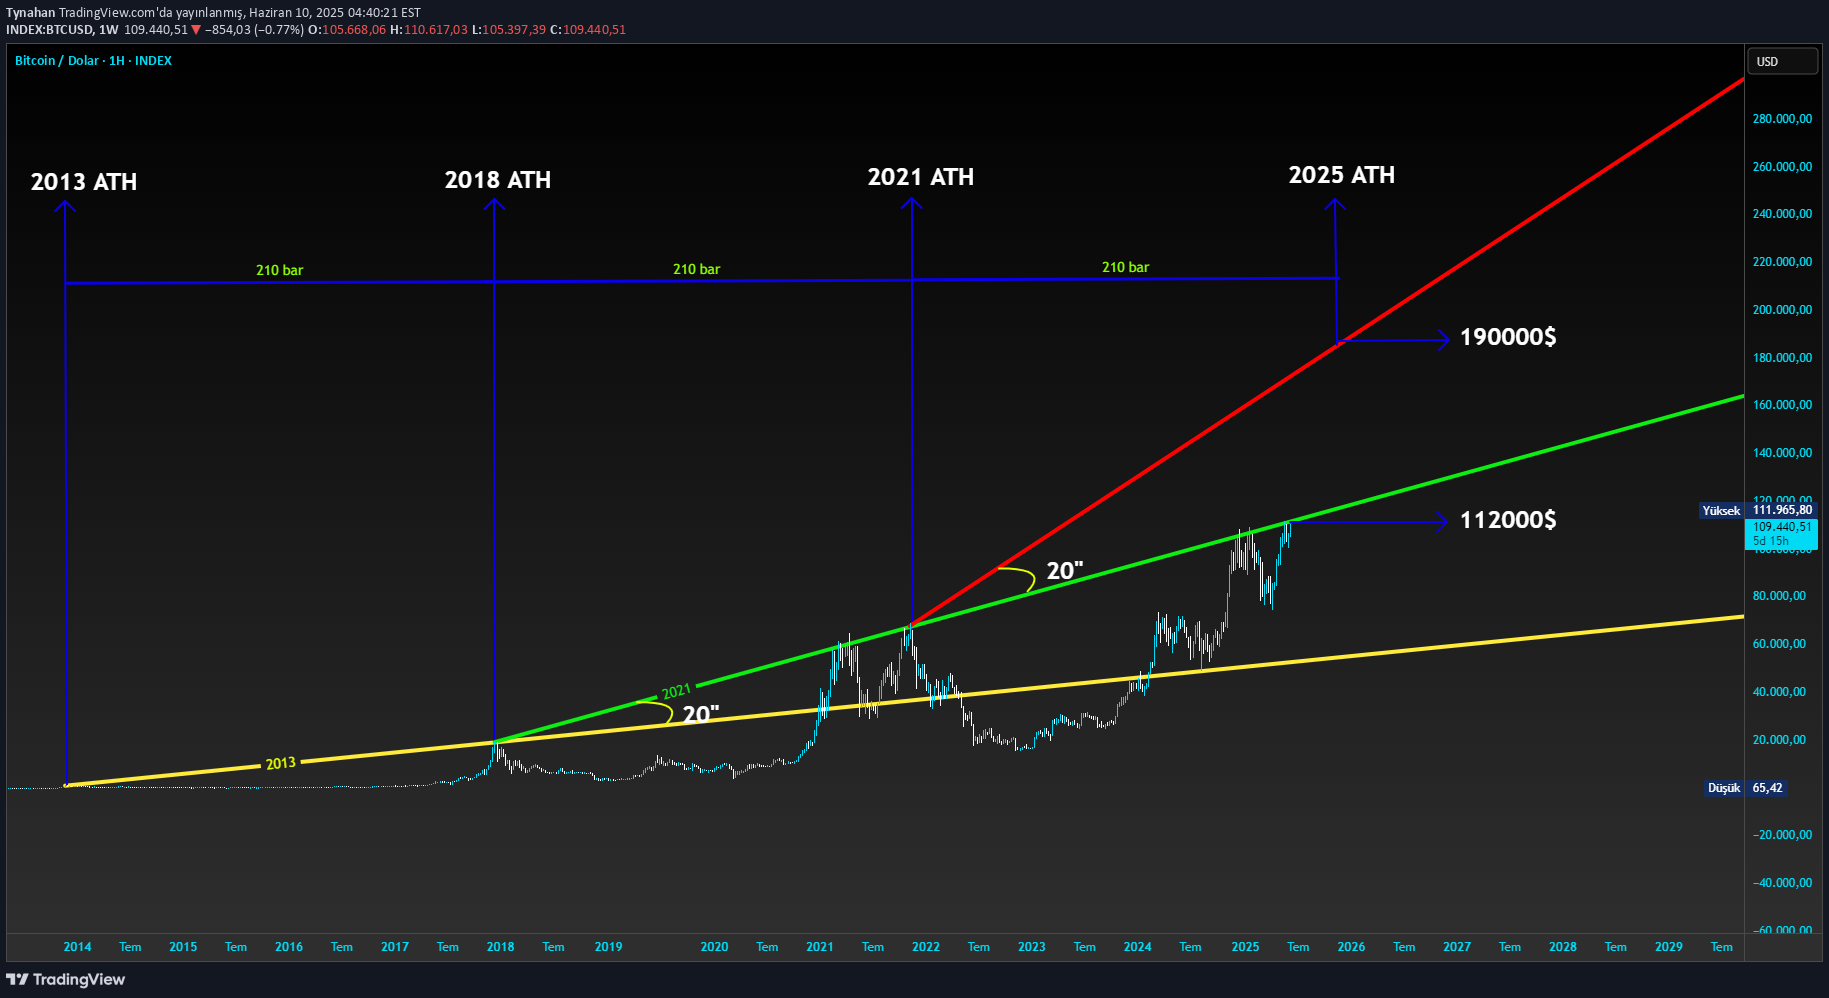
Task: Click the lower 20" angle label near the yellow line
Action: [x=701, y=714]
